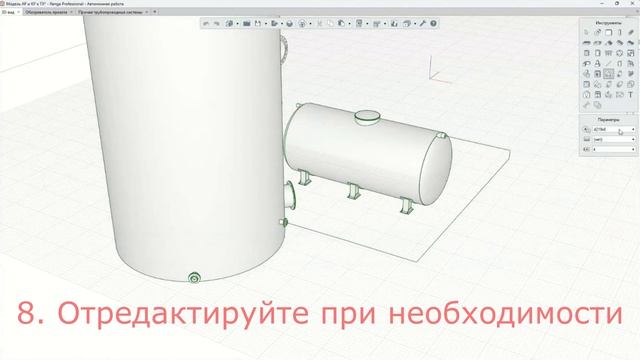This screenshot has height=360, width=640.
Task: Maximize the Renga Professional window
Action: [617, 3]
